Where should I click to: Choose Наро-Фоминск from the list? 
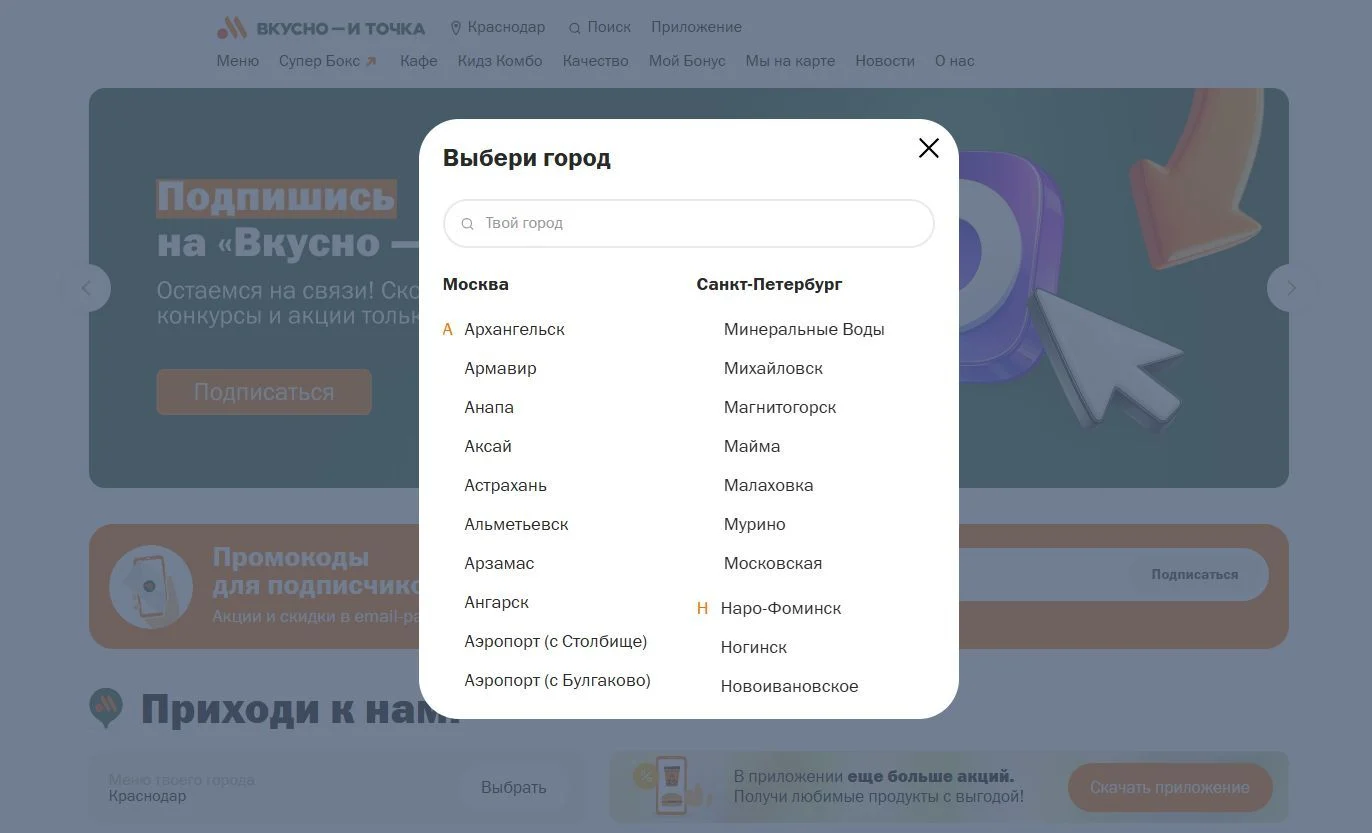click(781, 608)
